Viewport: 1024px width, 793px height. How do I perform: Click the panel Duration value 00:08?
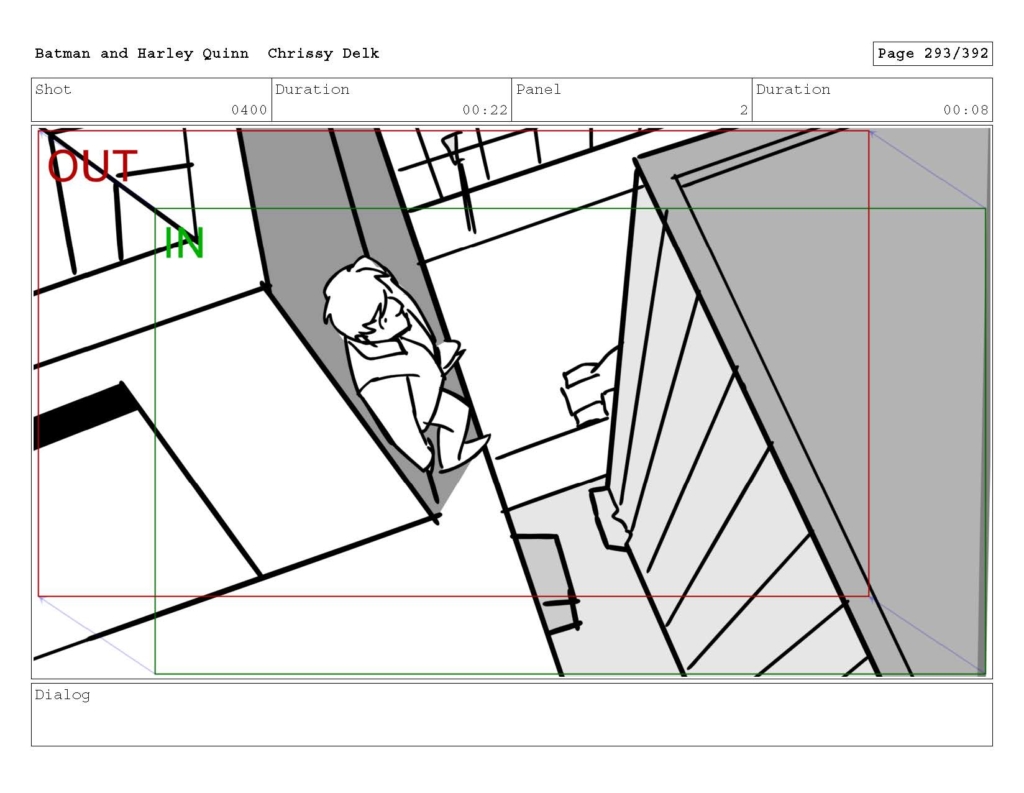click(x=965, y=110)
